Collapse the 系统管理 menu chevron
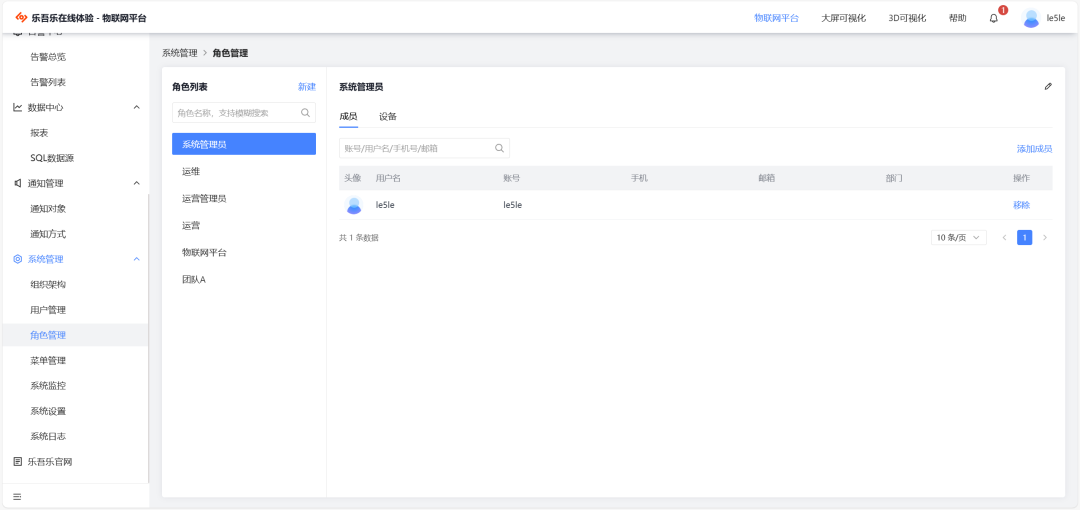1080x510 pixels. 136,259
